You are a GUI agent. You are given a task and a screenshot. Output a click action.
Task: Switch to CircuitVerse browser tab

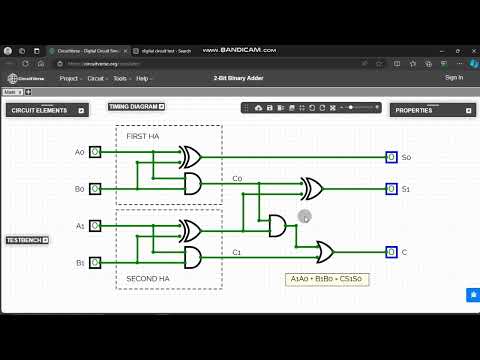click(88, 51)
